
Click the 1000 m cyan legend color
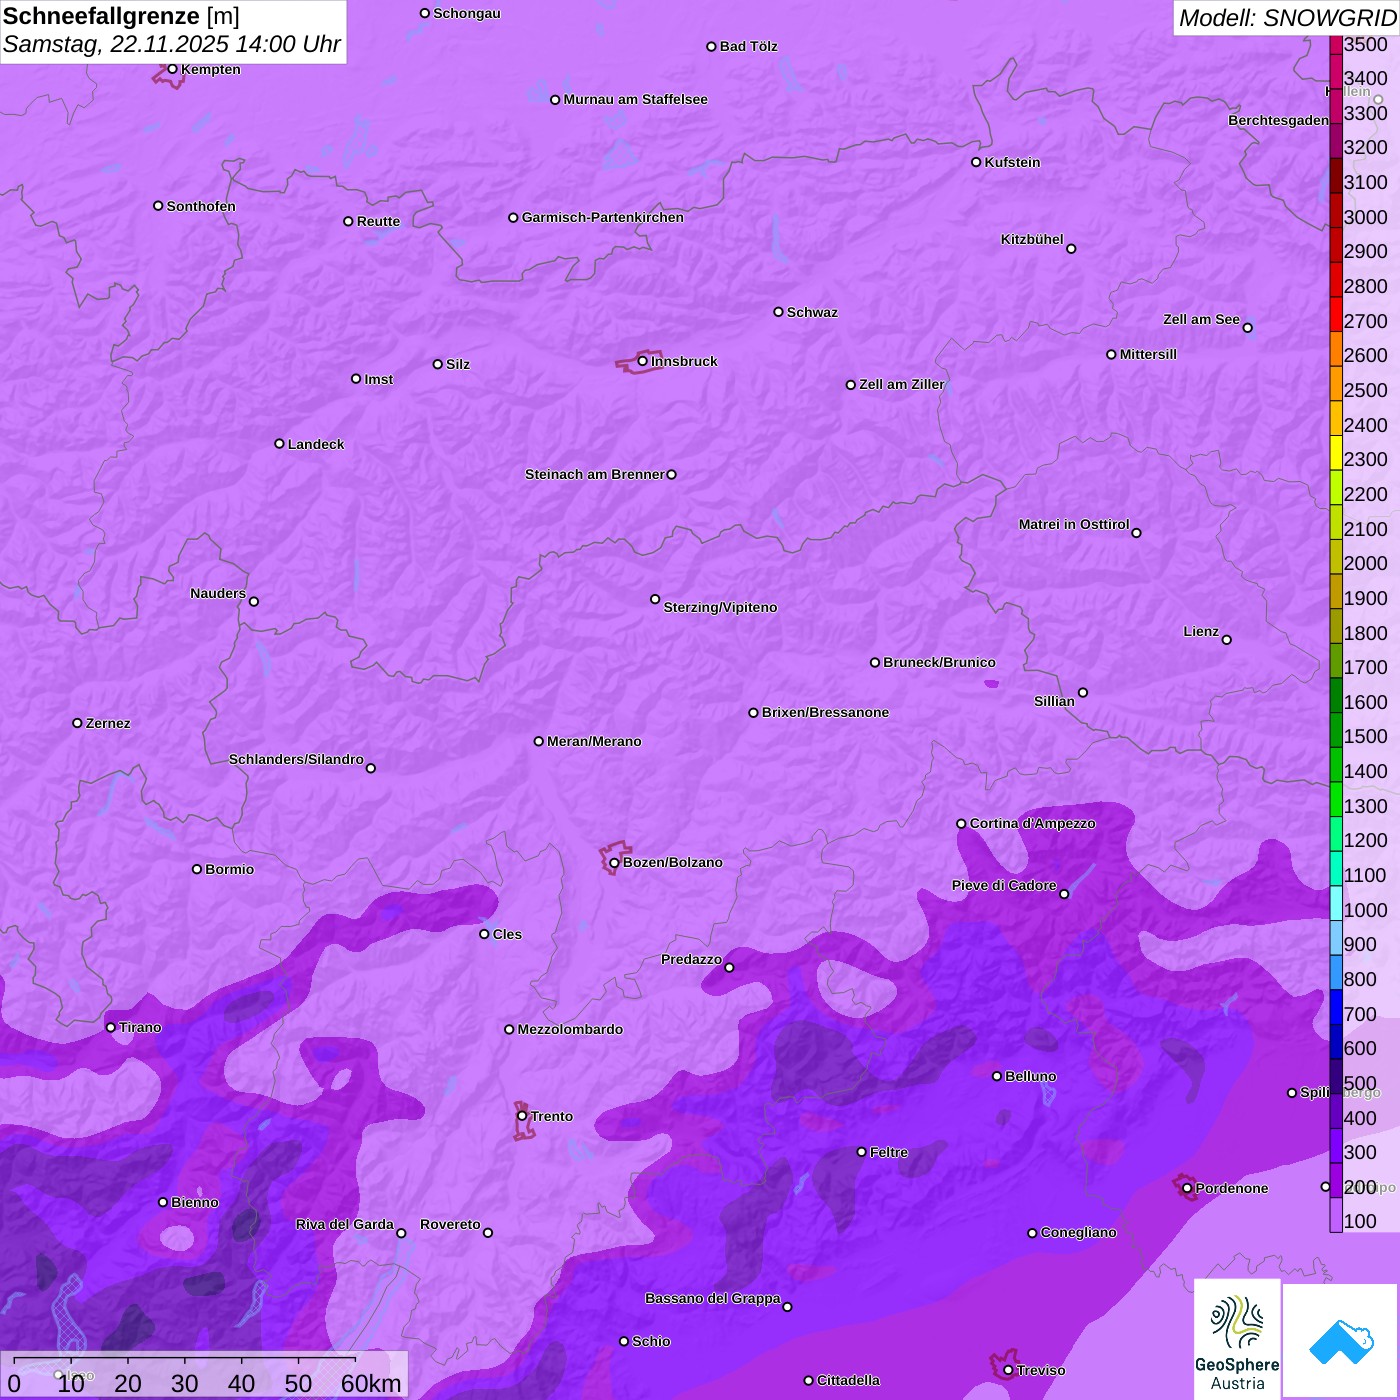[x=1336, y=903]
